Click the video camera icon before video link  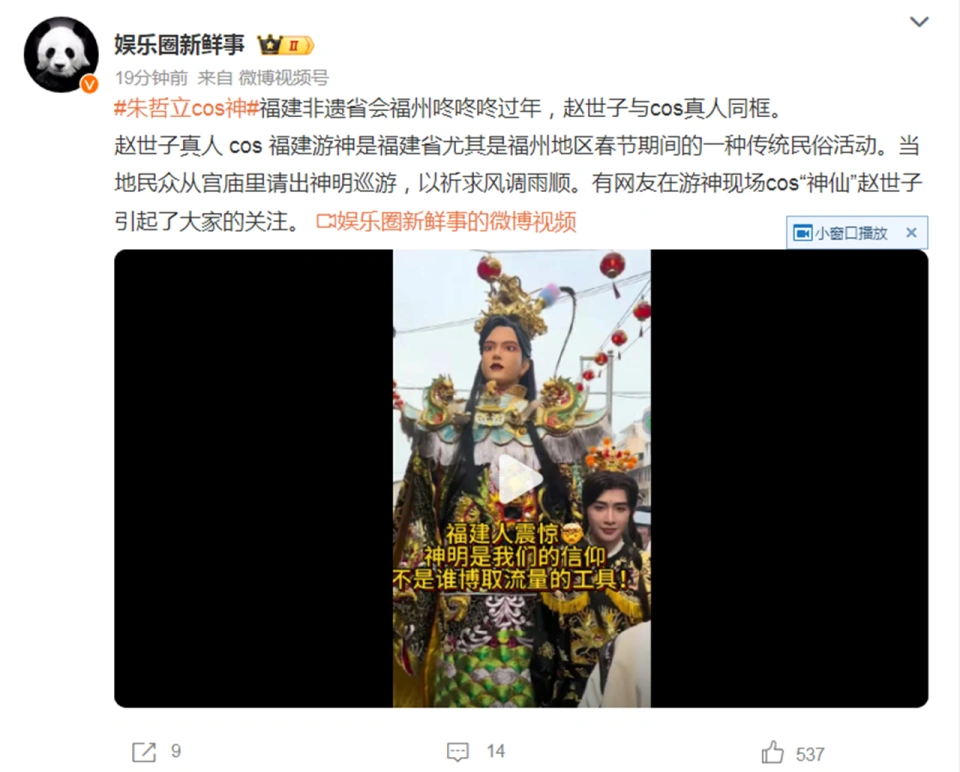326,222
